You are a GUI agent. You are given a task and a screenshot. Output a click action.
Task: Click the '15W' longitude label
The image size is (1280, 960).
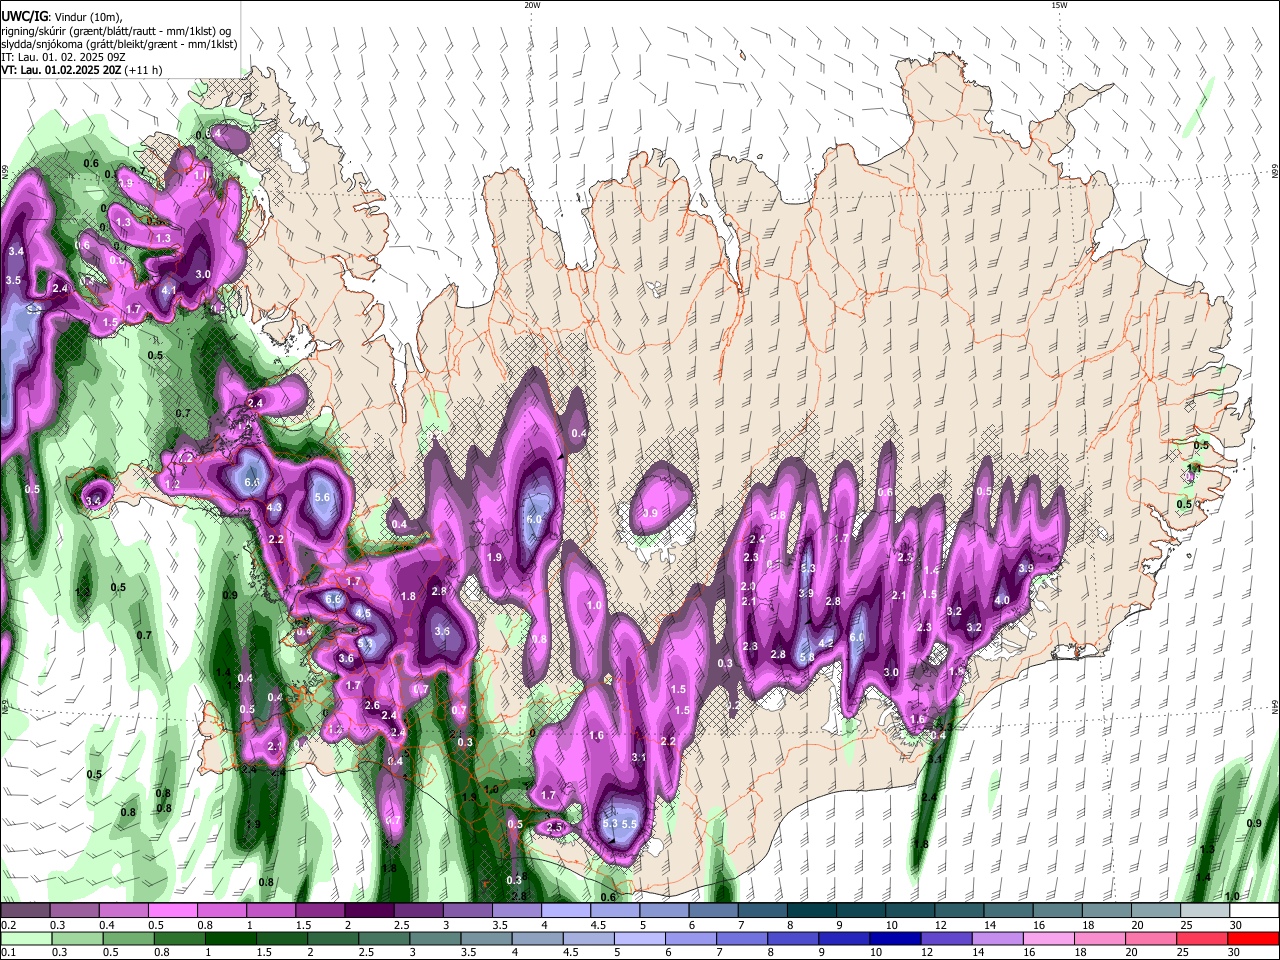click(x=1059, y=5)
